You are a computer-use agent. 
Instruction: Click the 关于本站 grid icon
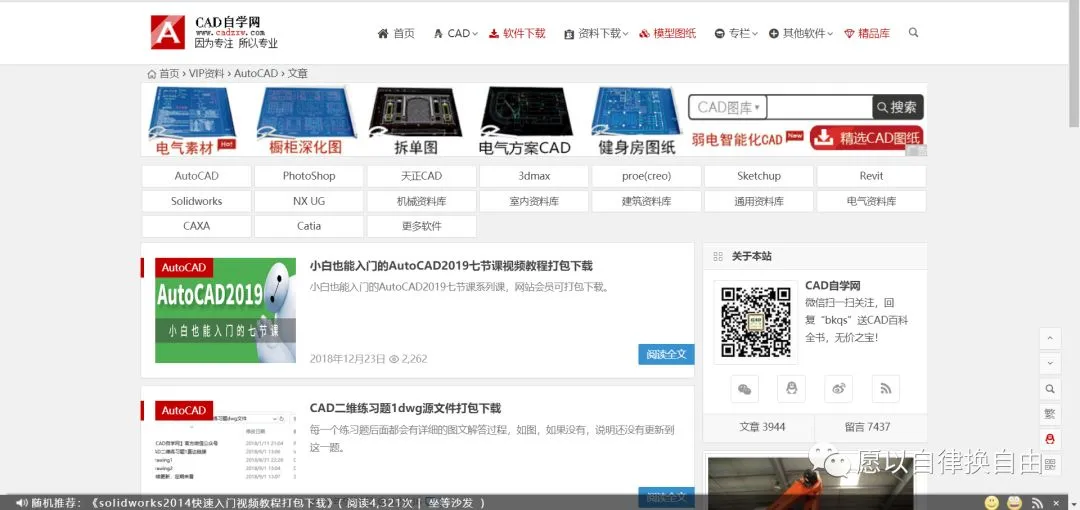pos(718,256)
